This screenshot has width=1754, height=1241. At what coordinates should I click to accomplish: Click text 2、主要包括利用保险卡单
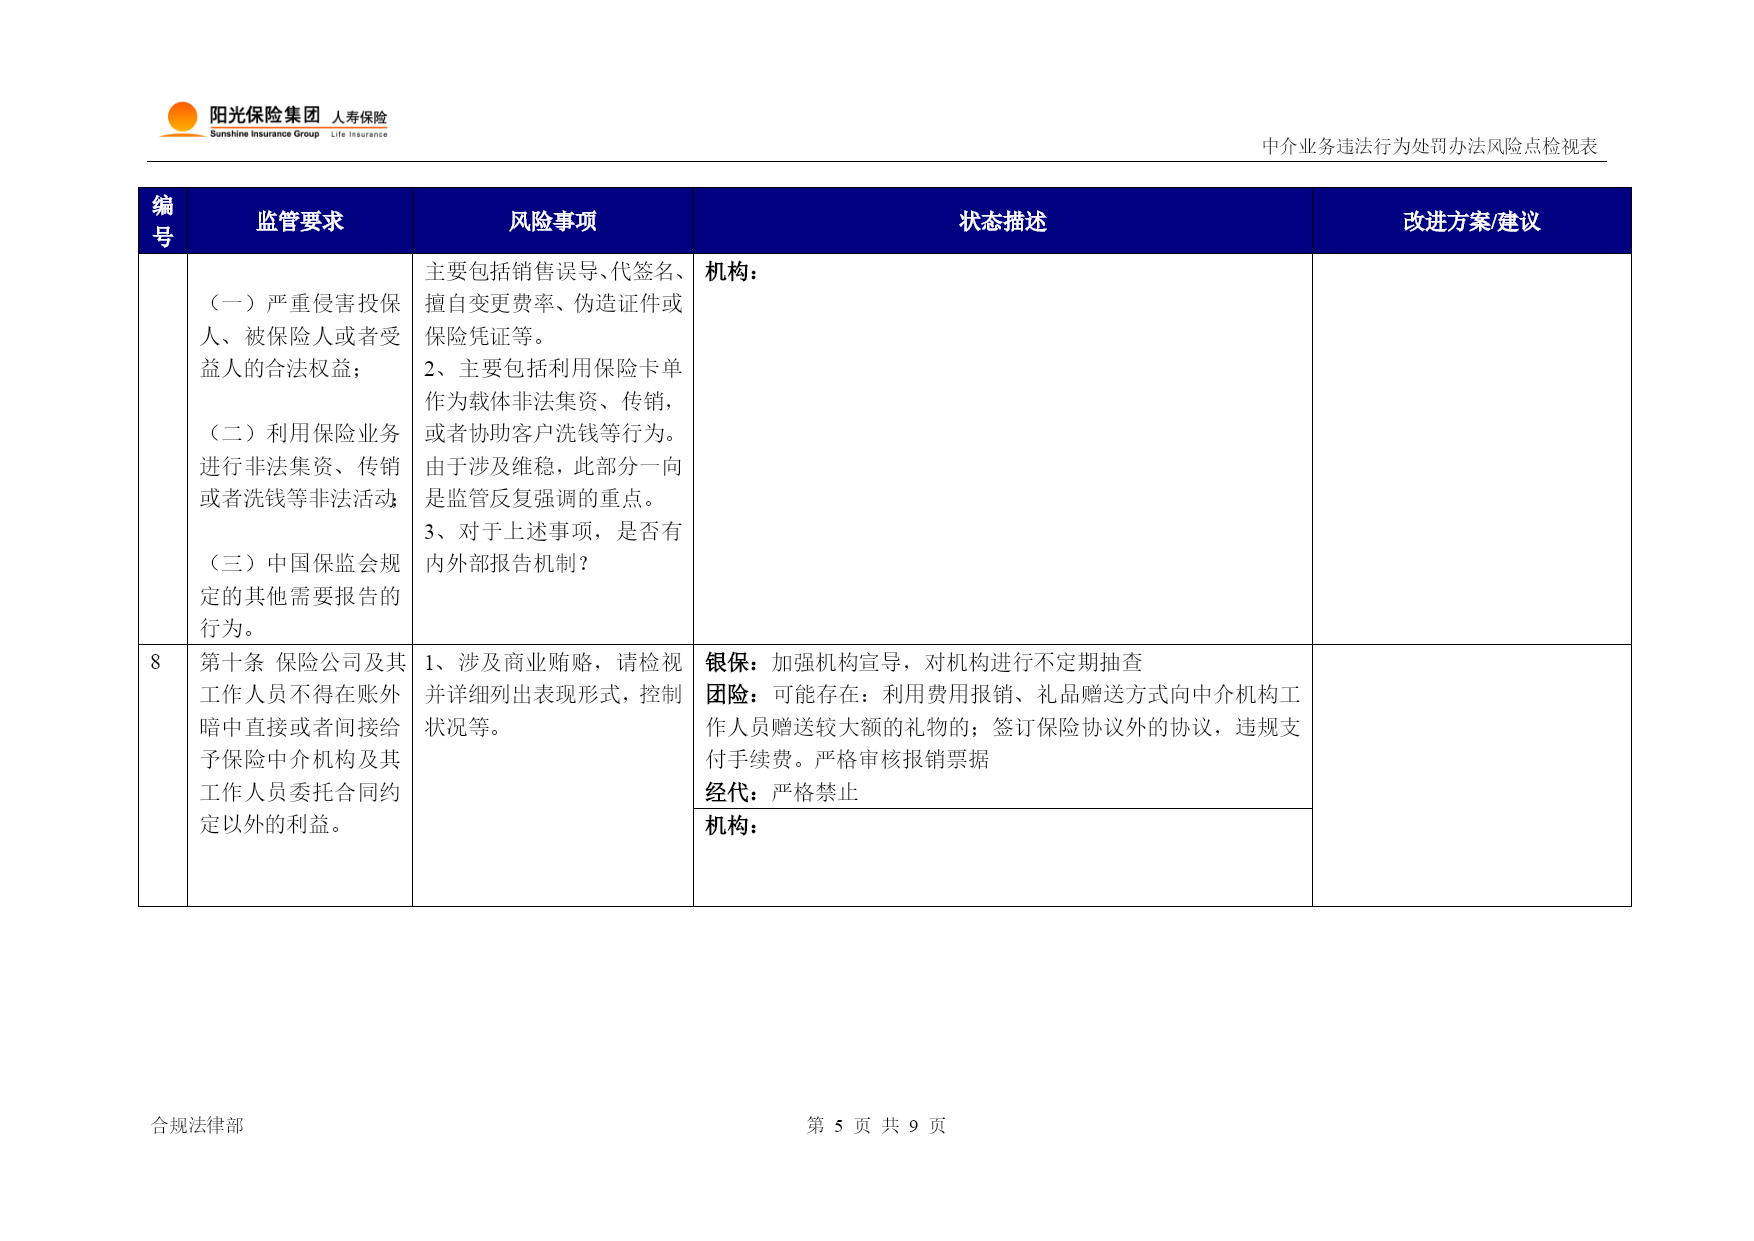click(x=554, y=368)
